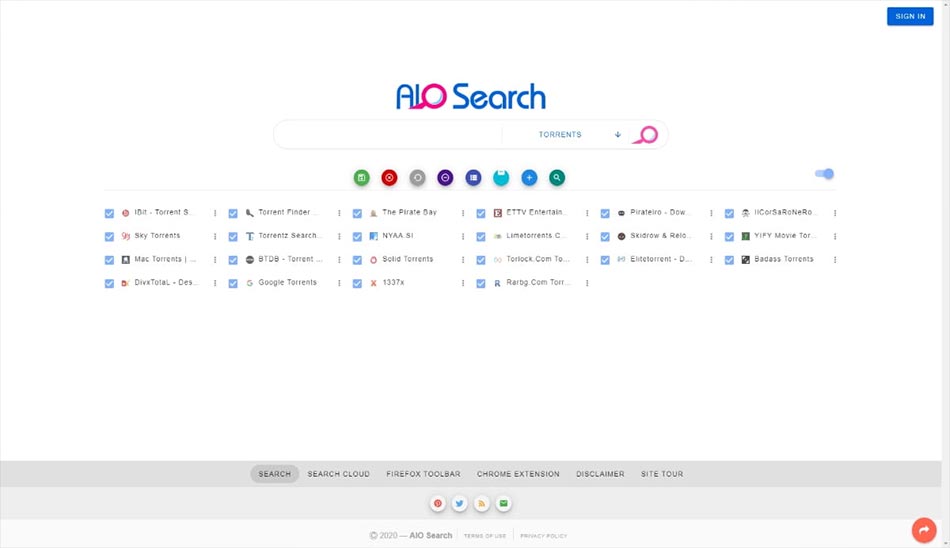Click the Google Torrents favicon
The width and height of the screenshot is (950, 548).
click(250, 283)
